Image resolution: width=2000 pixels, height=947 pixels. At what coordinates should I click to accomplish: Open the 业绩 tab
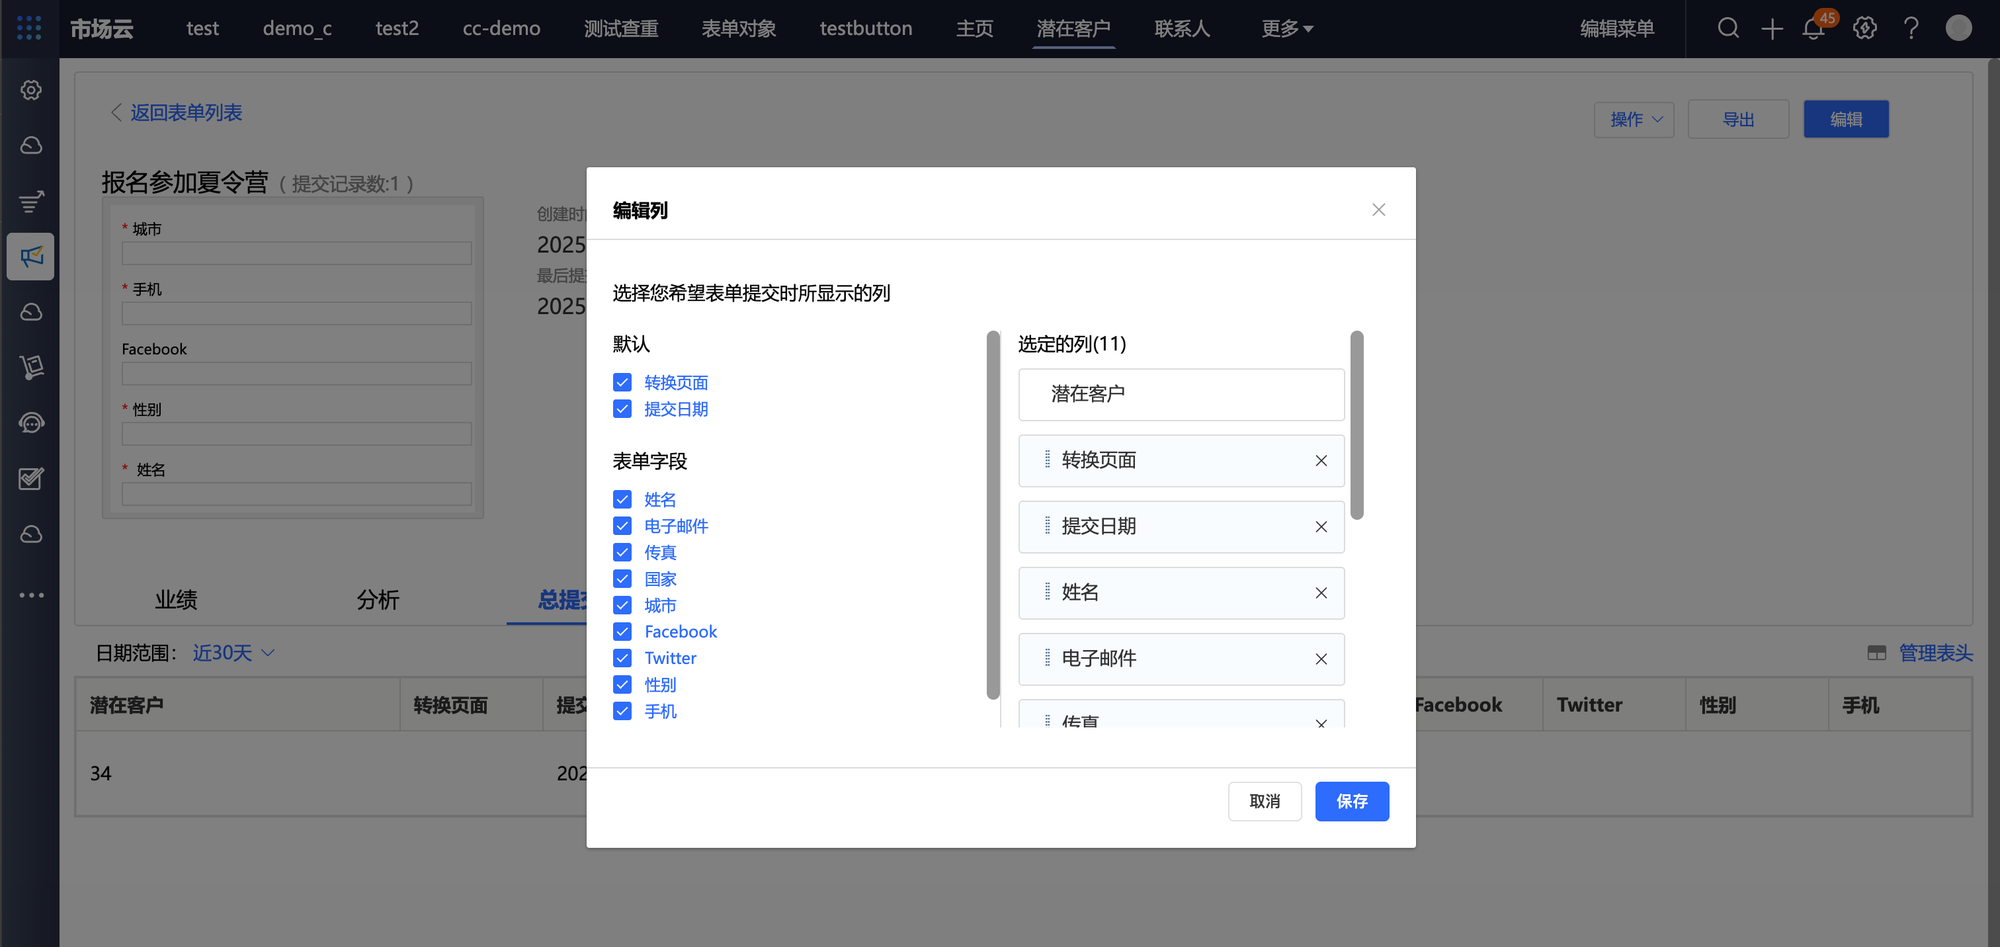click(176, 600)
